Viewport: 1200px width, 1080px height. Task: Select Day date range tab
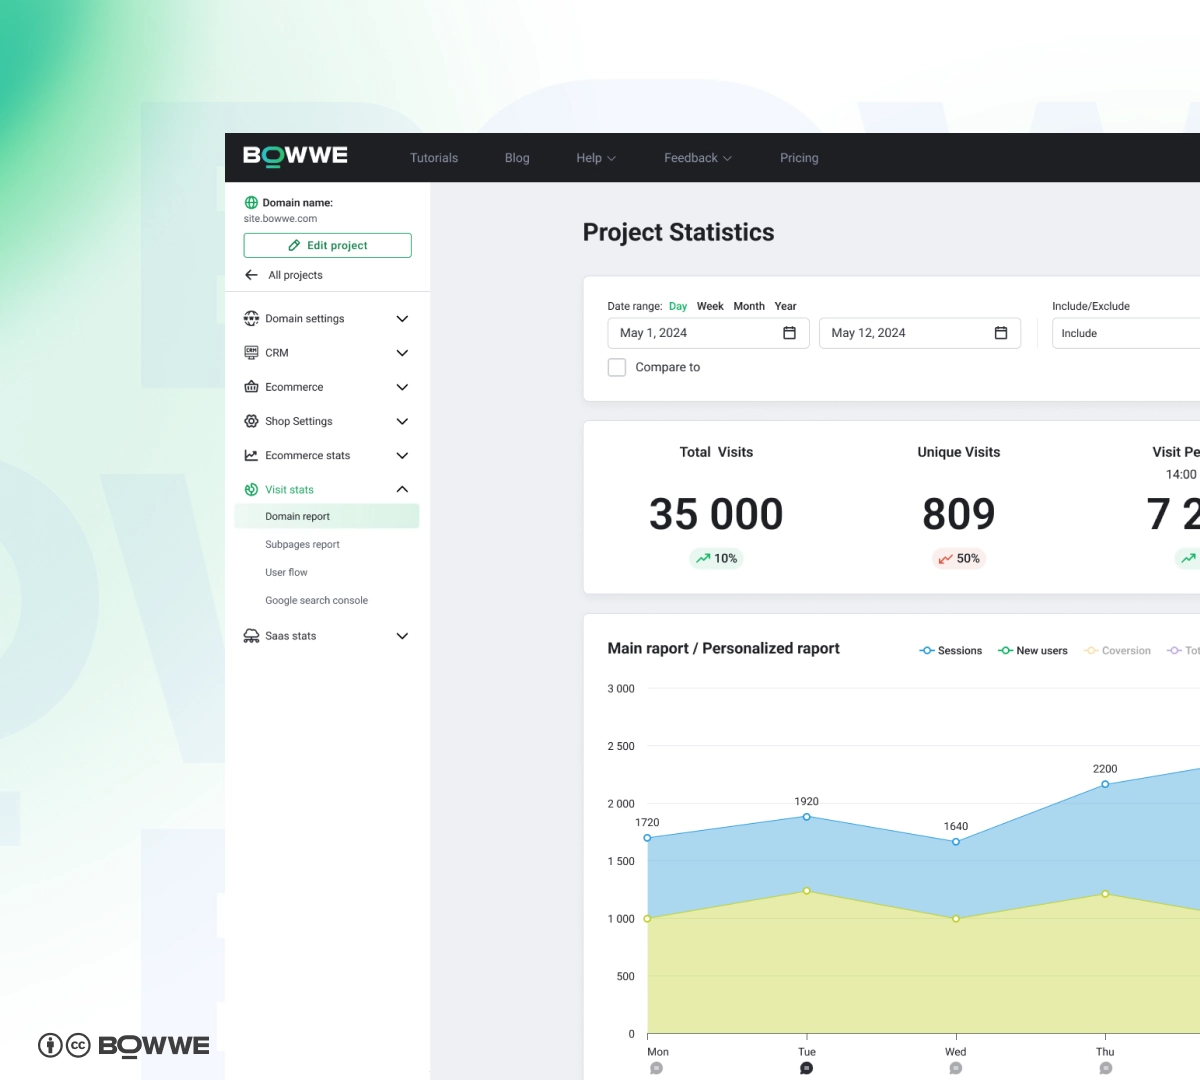pos(678,306)
